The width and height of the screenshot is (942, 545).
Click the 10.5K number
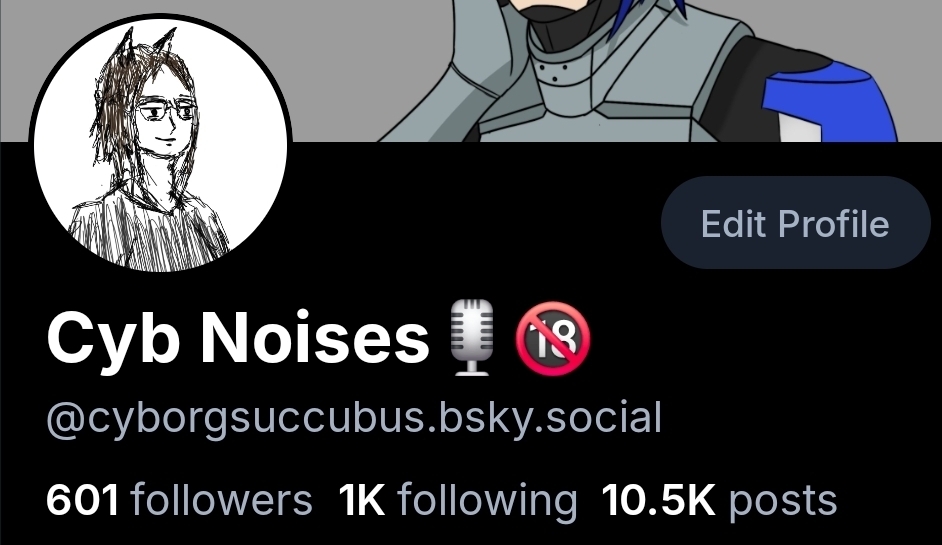(x=658, y=501)
